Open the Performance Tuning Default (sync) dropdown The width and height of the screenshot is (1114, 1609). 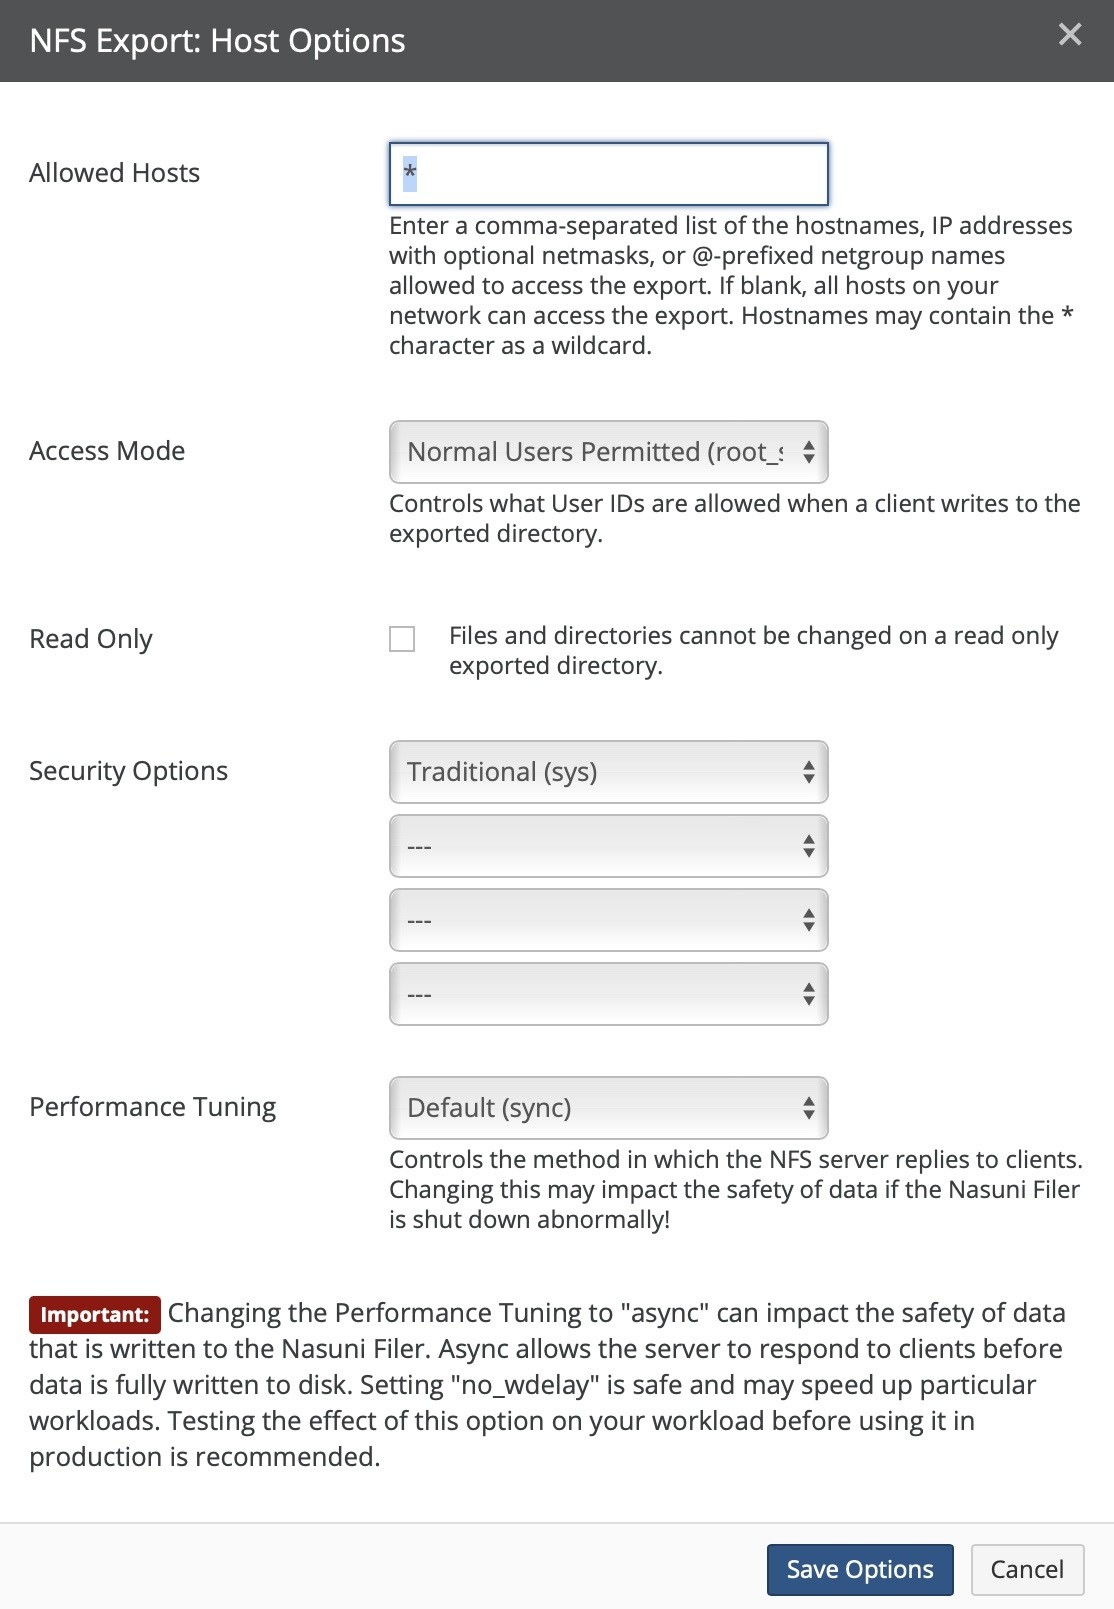click(x=608, y=1108)
